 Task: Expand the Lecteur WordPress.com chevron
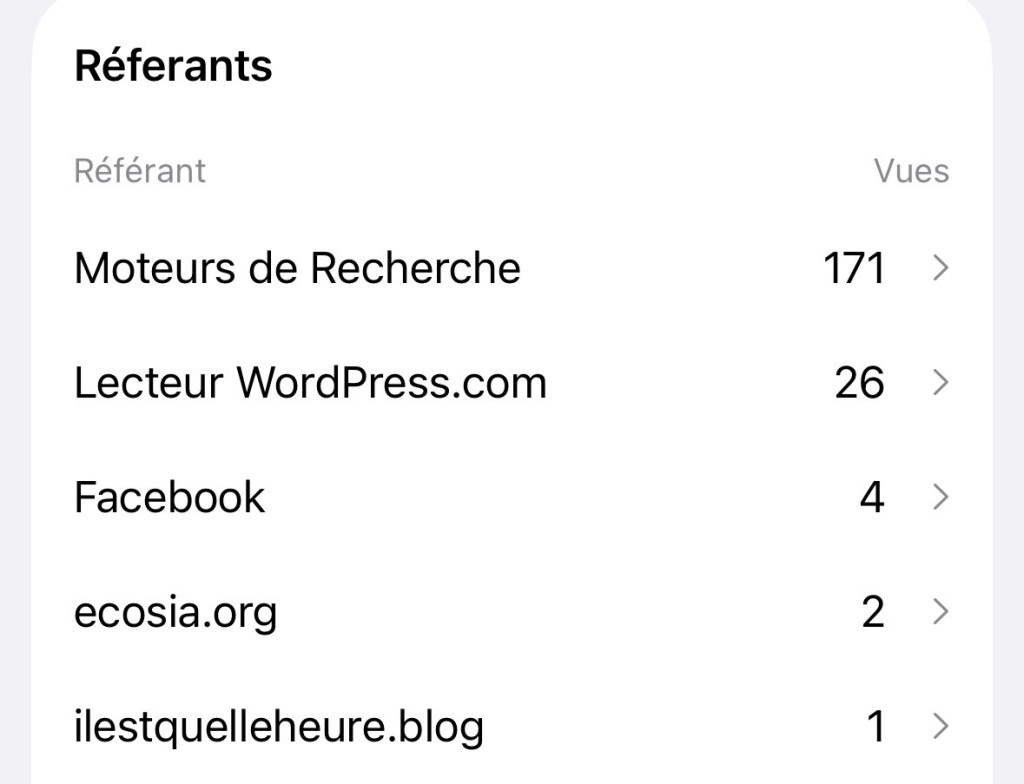tap(940, 382)
